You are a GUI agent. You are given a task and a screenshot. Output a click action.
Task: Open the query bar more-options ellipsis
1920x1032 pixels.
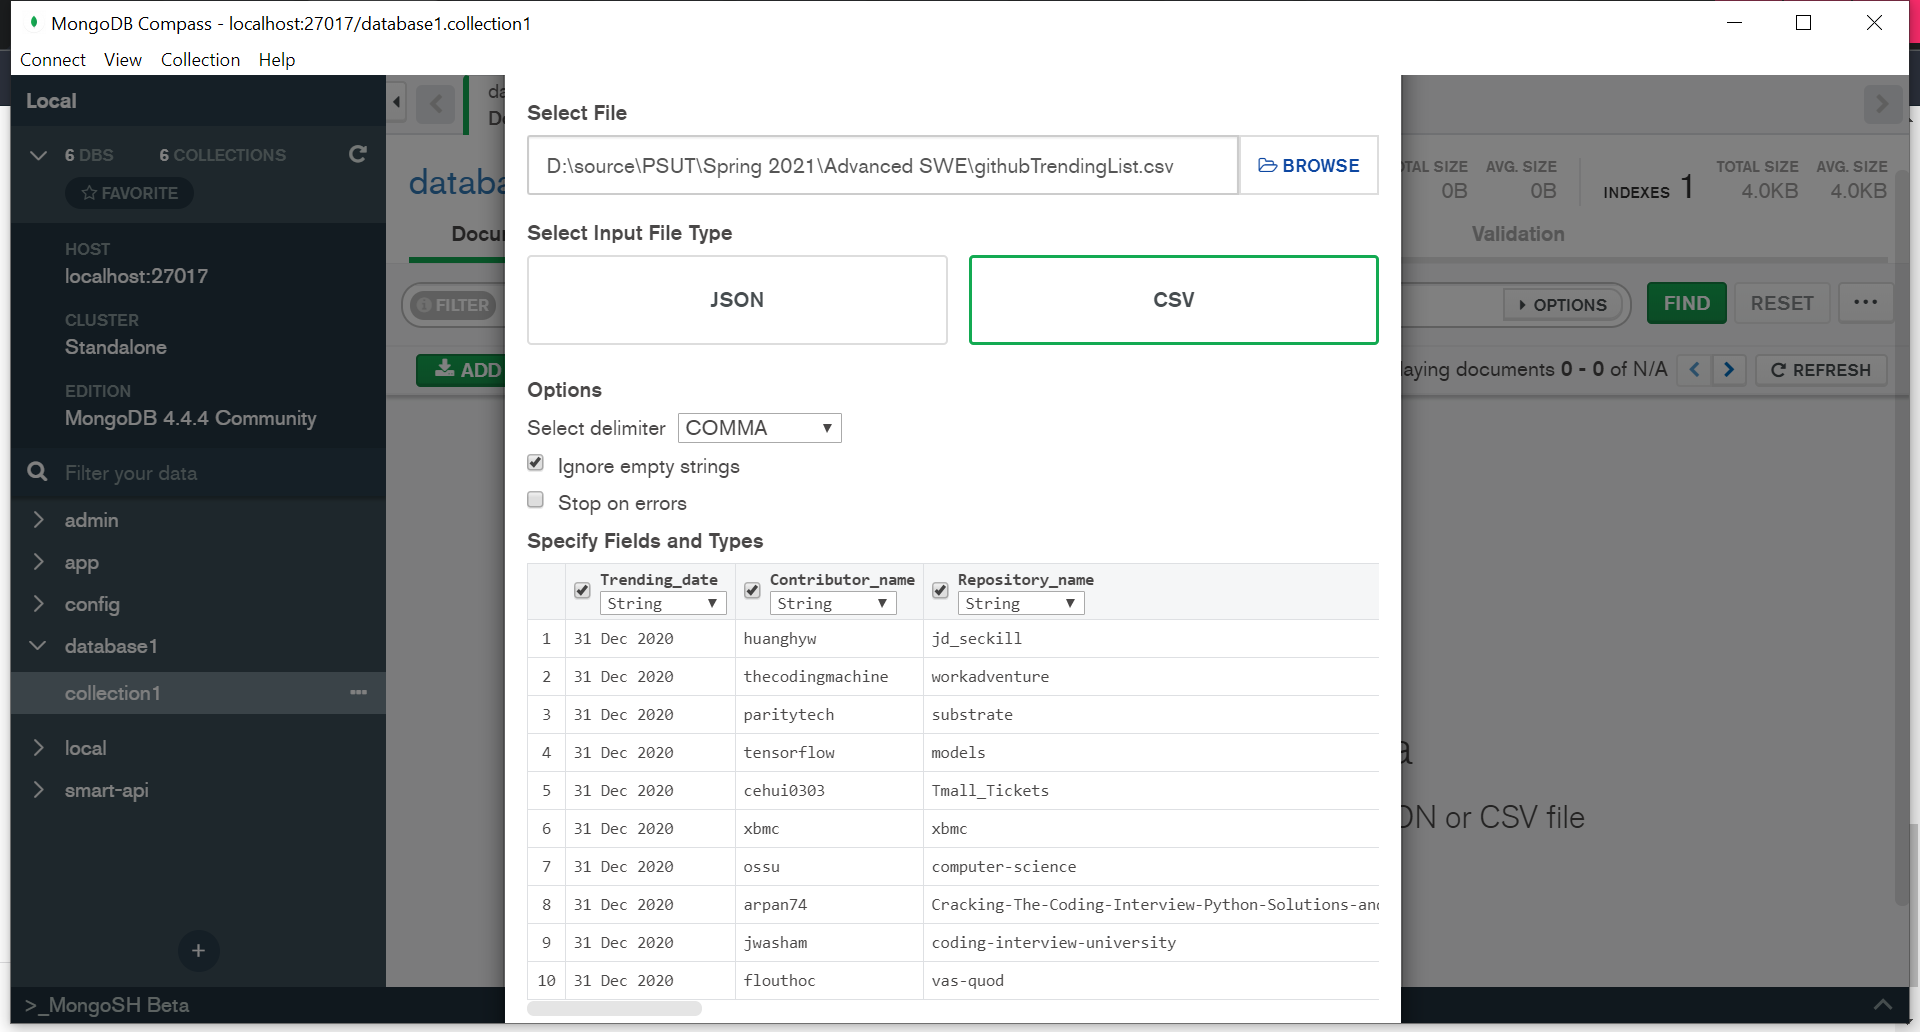click(1865, 302)
